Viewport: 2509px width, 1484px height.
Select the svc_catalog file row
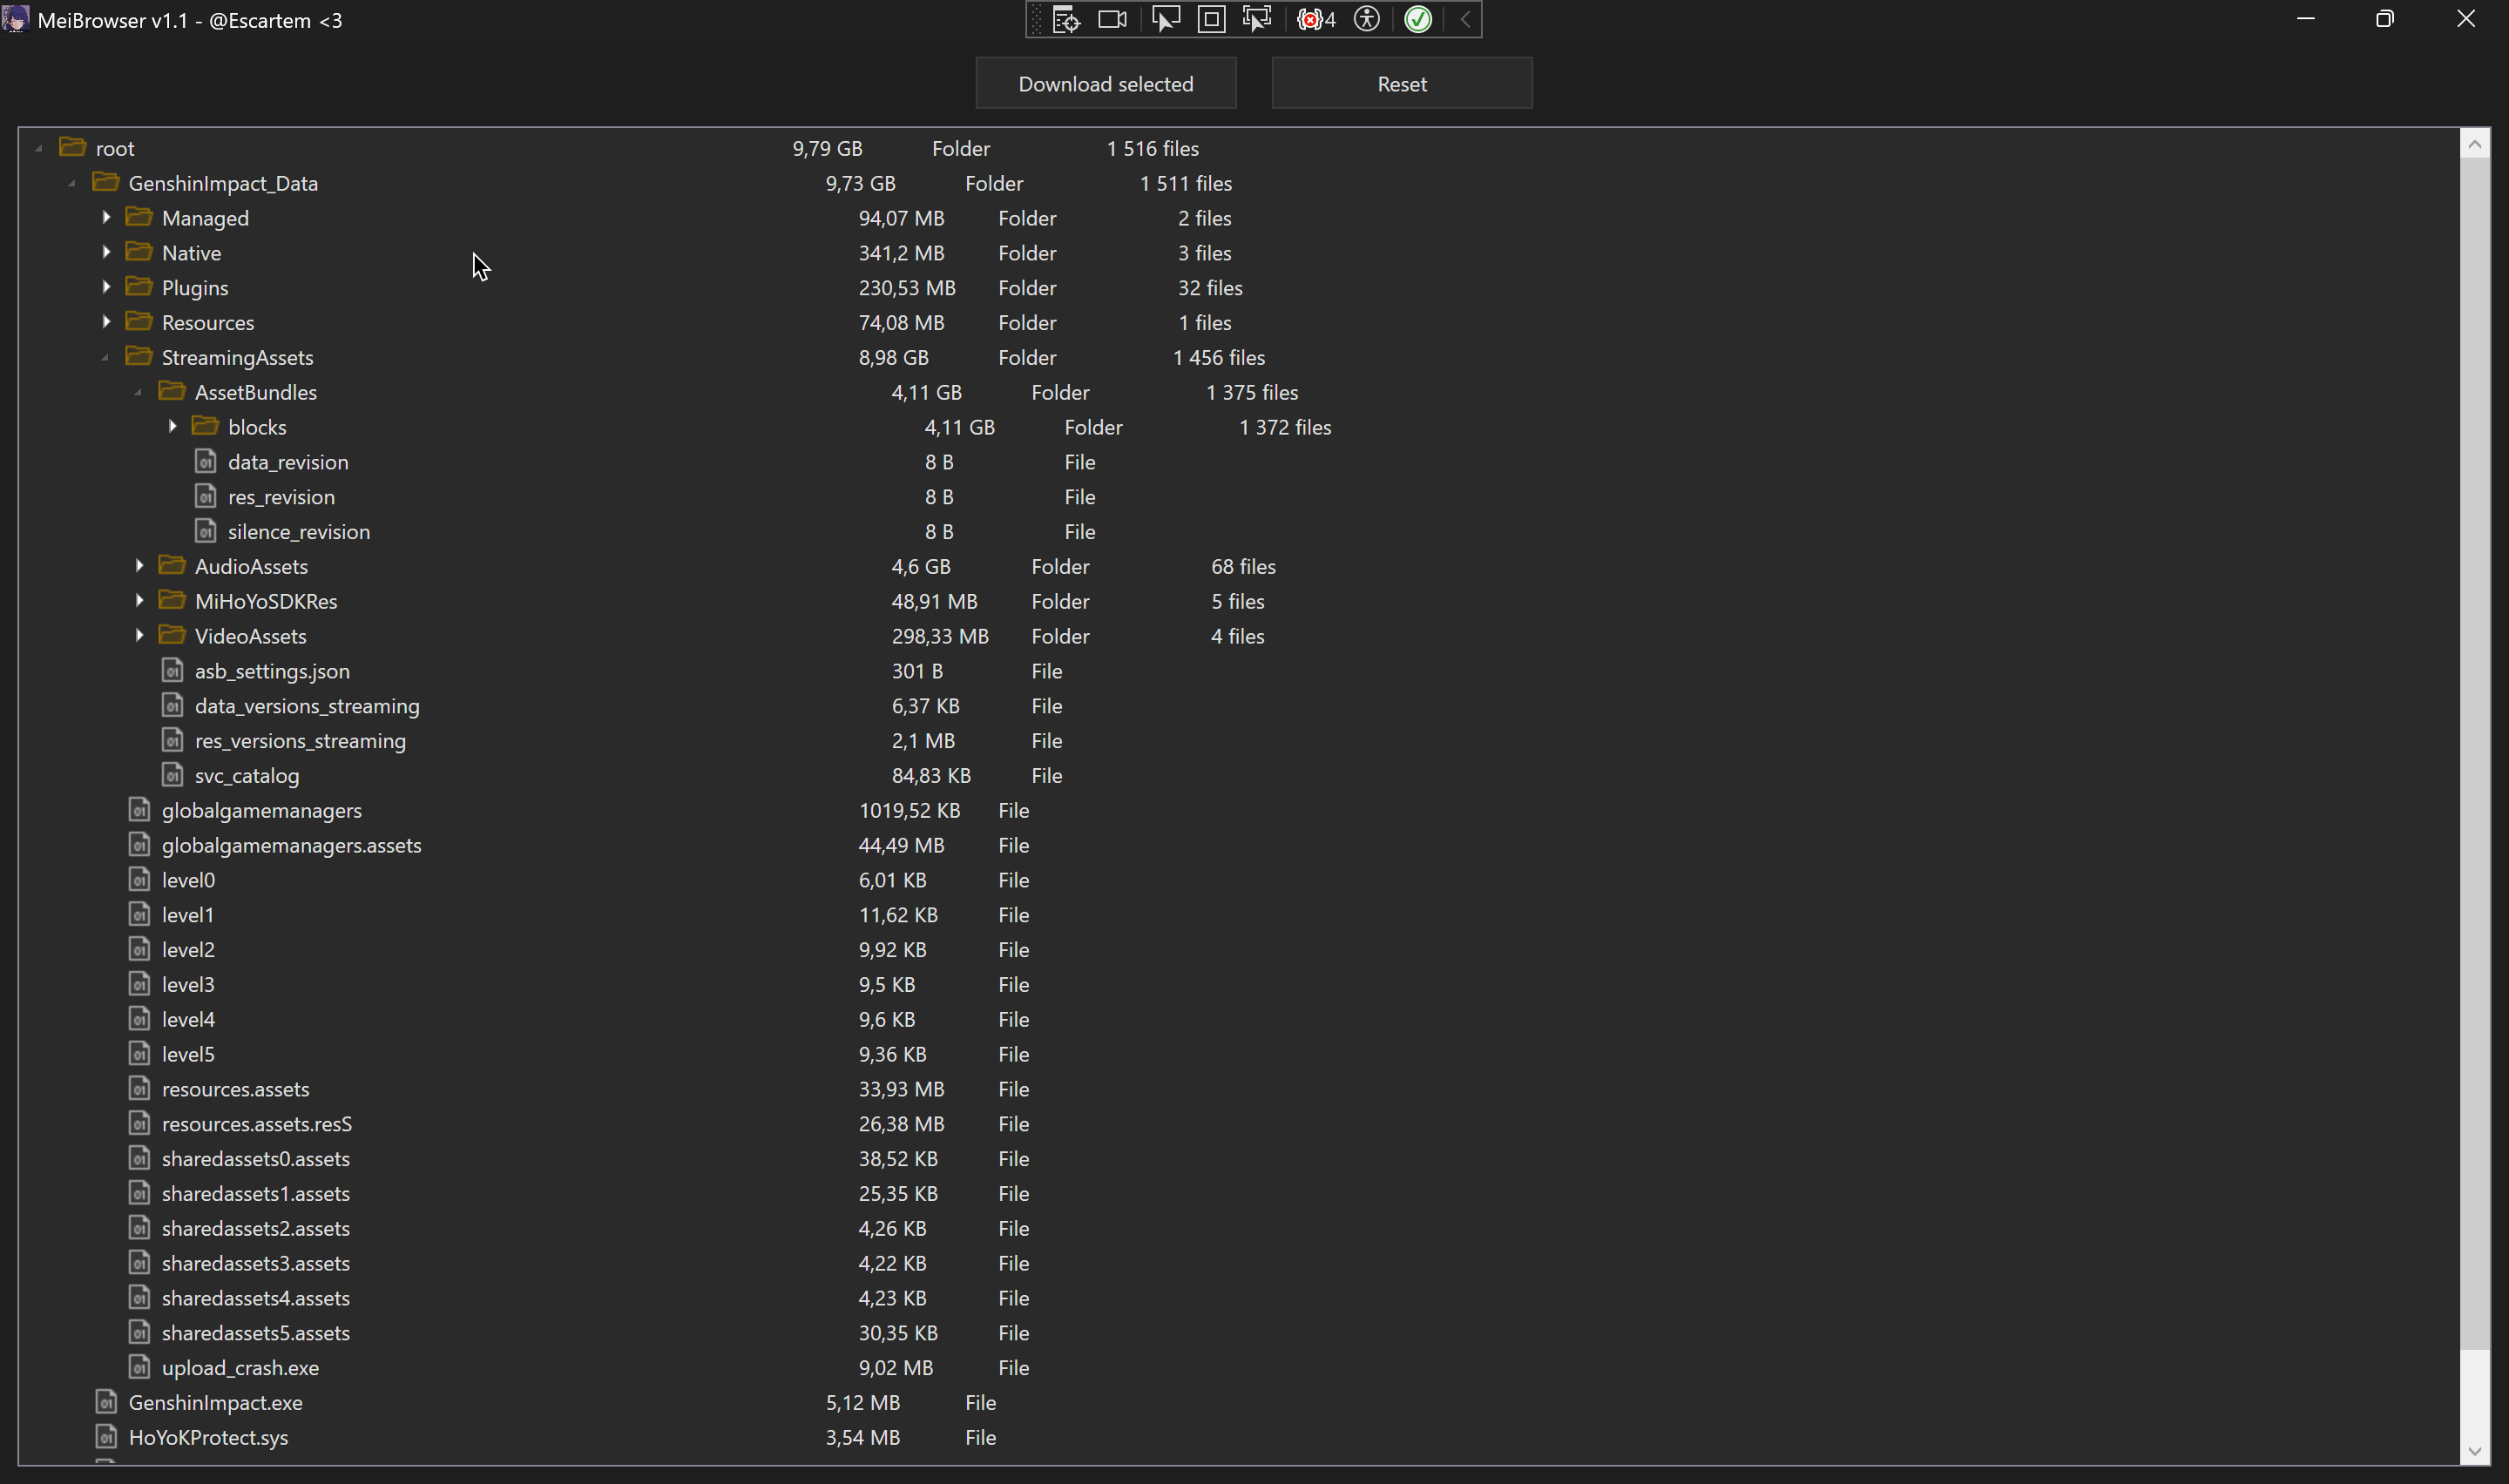[x=247, y=776]
